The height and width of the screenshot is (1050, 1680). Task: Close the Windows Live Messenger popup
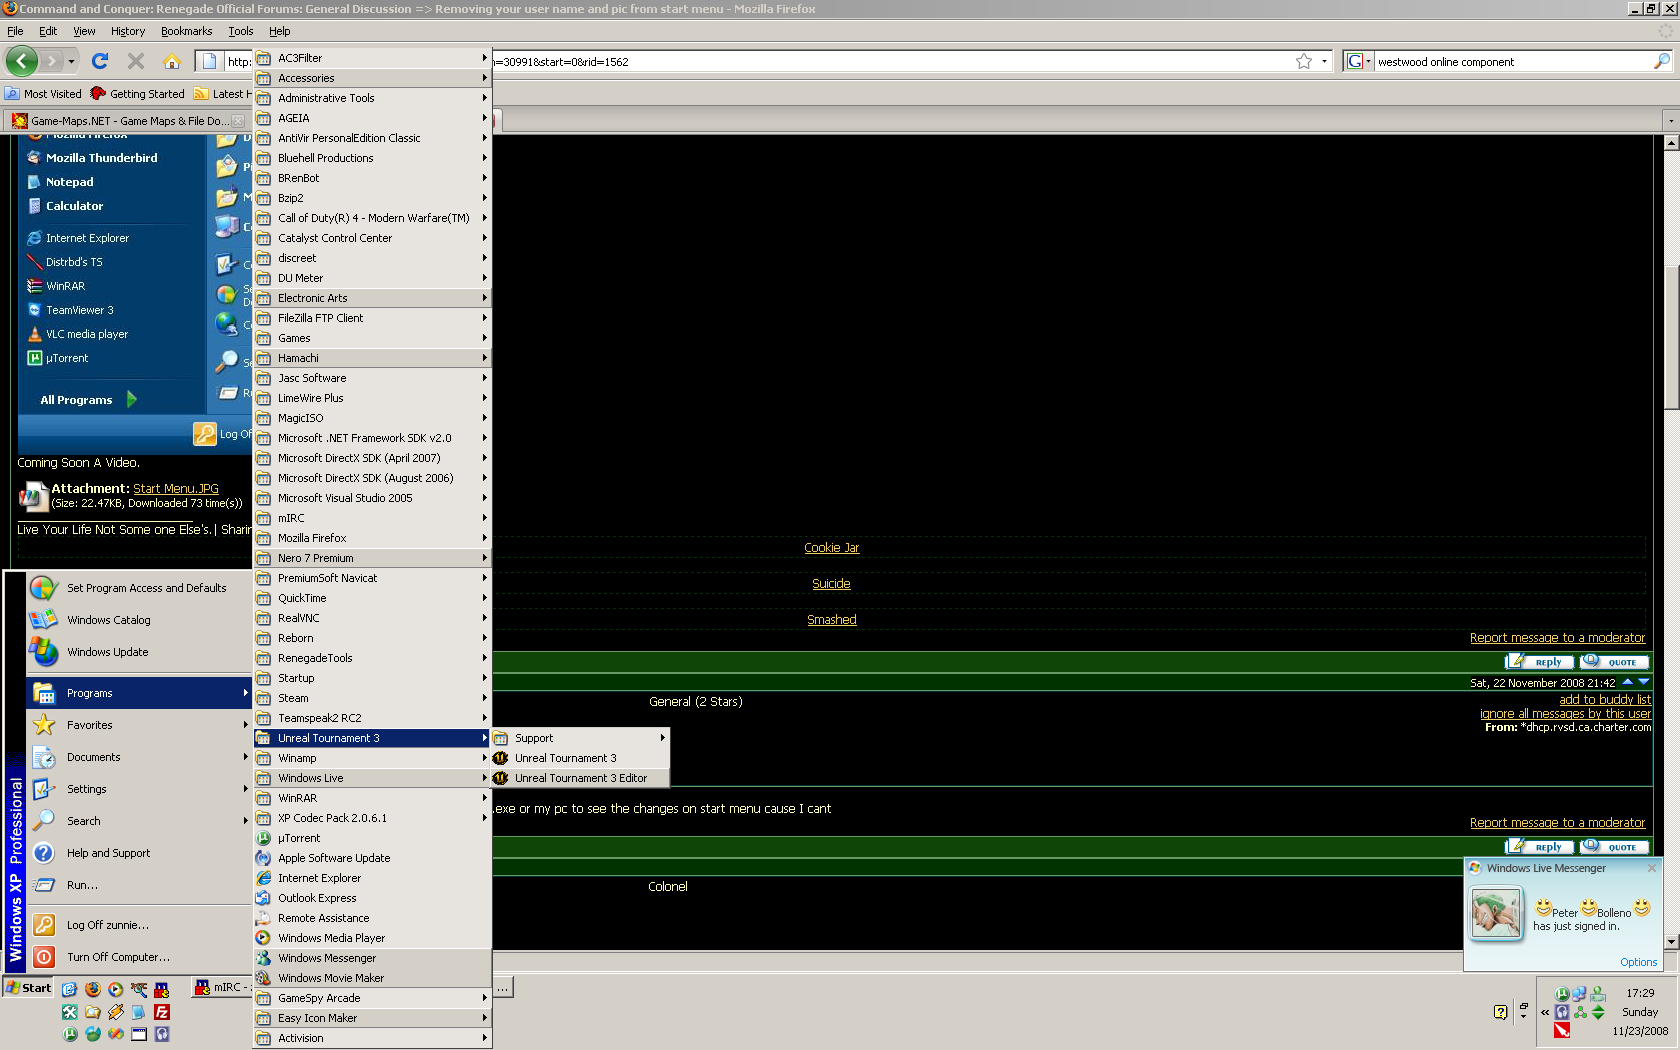point(1652,868)
